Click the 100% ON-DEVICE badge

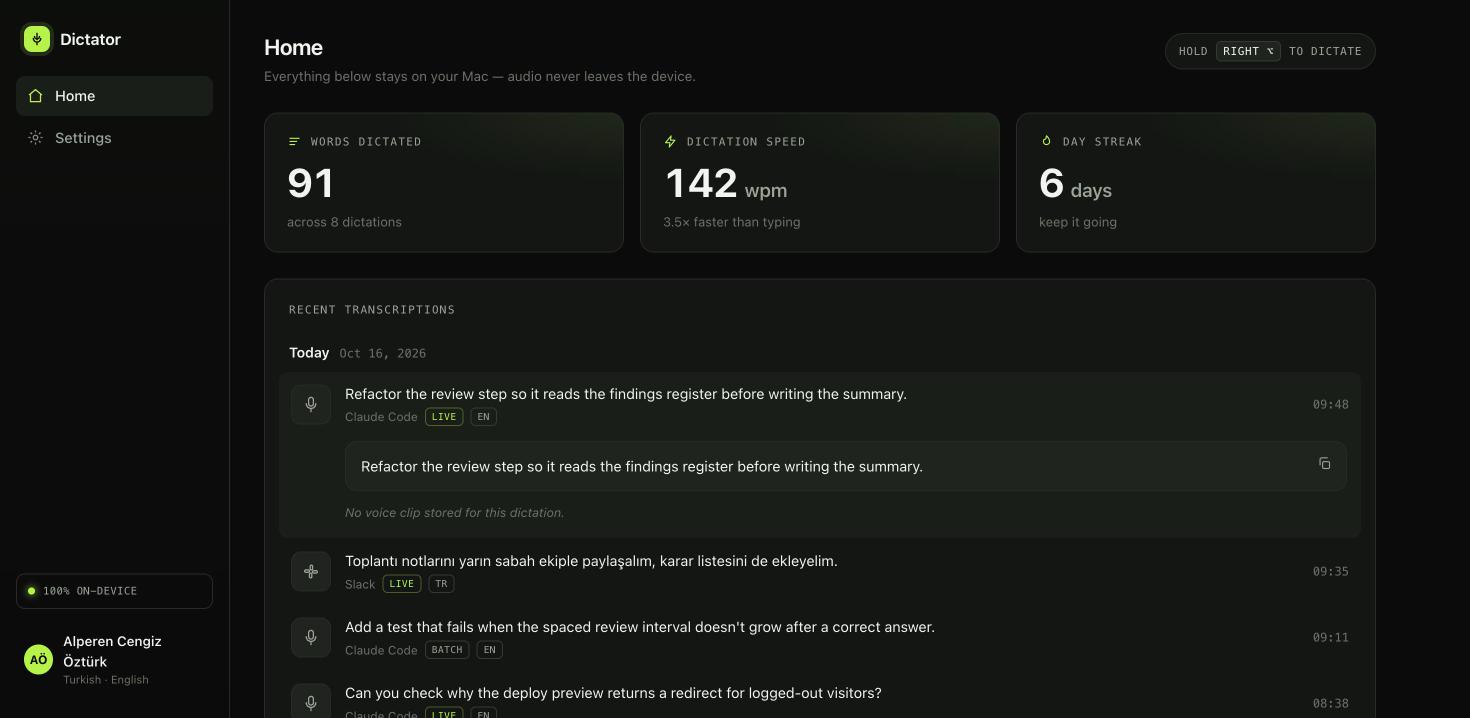tap(114, 591)
